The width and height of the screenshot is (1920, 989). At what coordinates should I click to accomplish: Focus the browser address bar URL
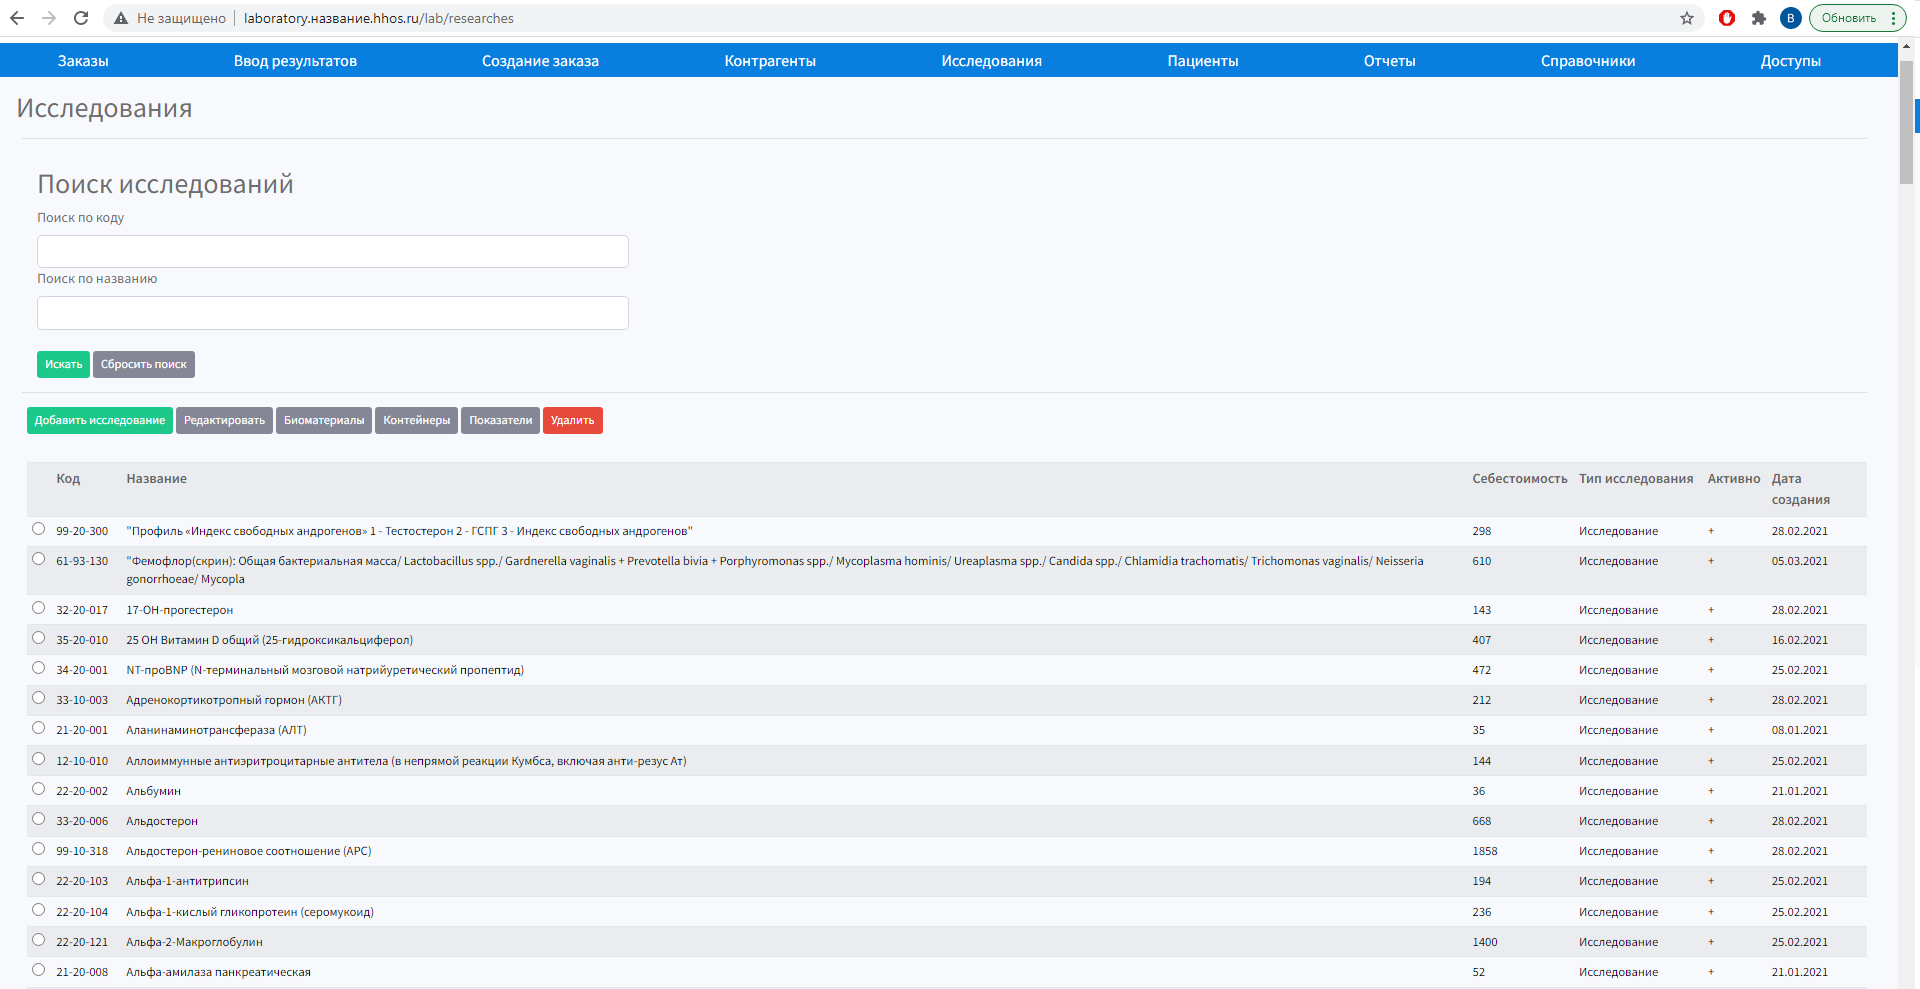tap(379, 18)
